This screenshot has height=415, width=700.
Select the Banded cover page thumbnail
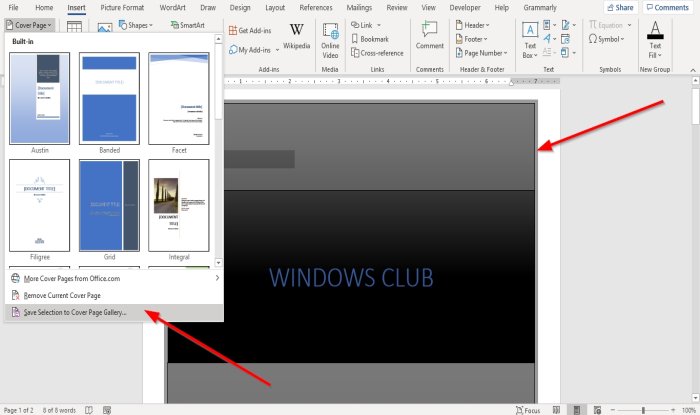click(109, 99)
